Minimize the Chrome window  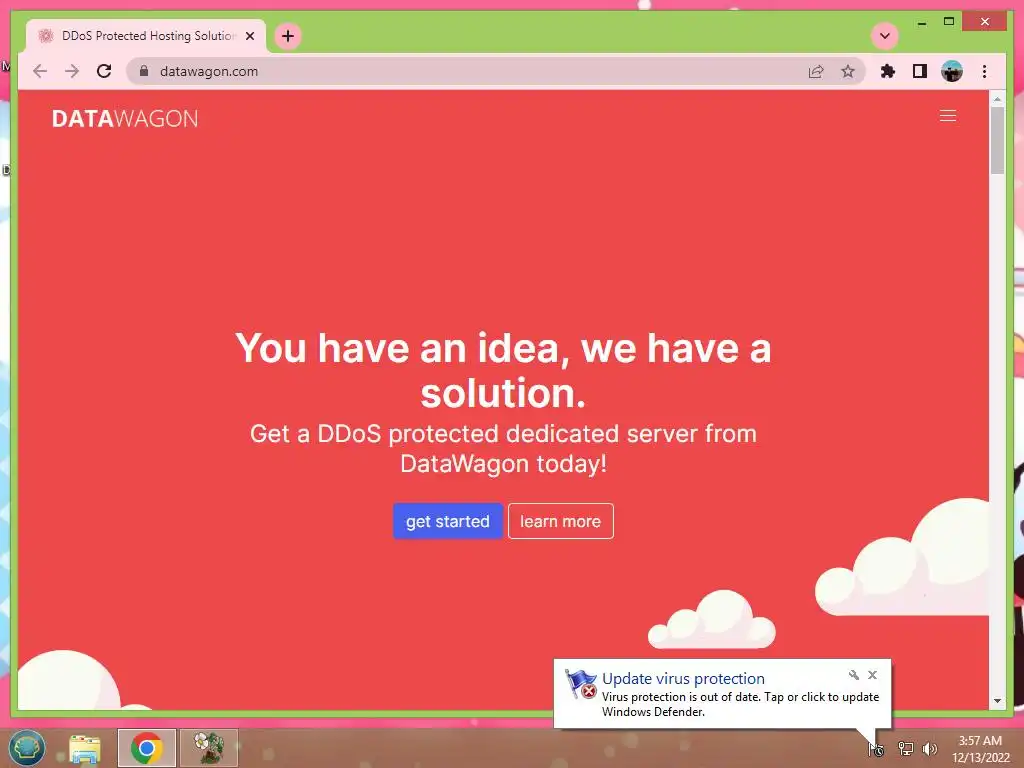pos(921,22)
